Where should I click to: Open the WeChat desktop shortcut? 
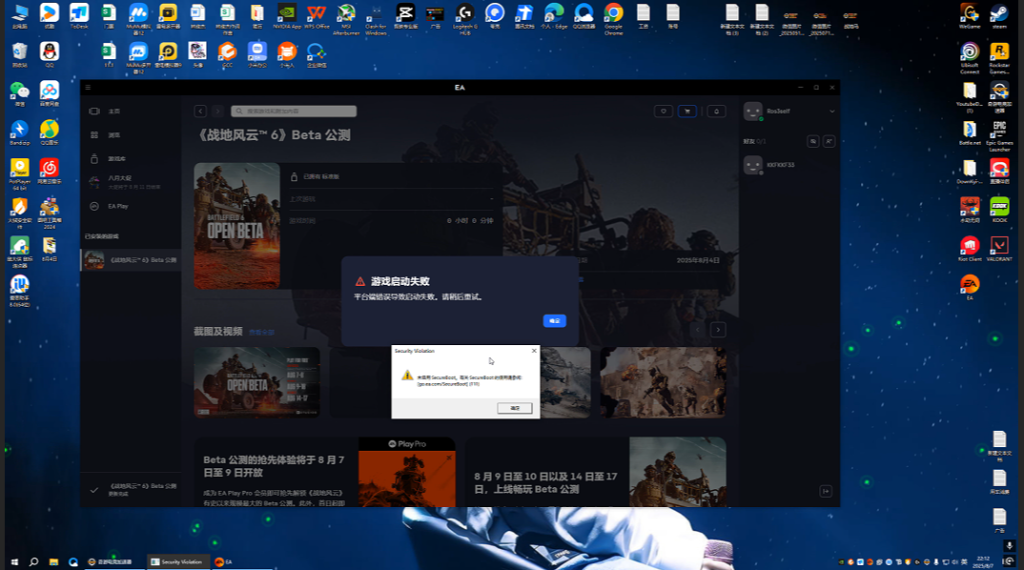20,94
